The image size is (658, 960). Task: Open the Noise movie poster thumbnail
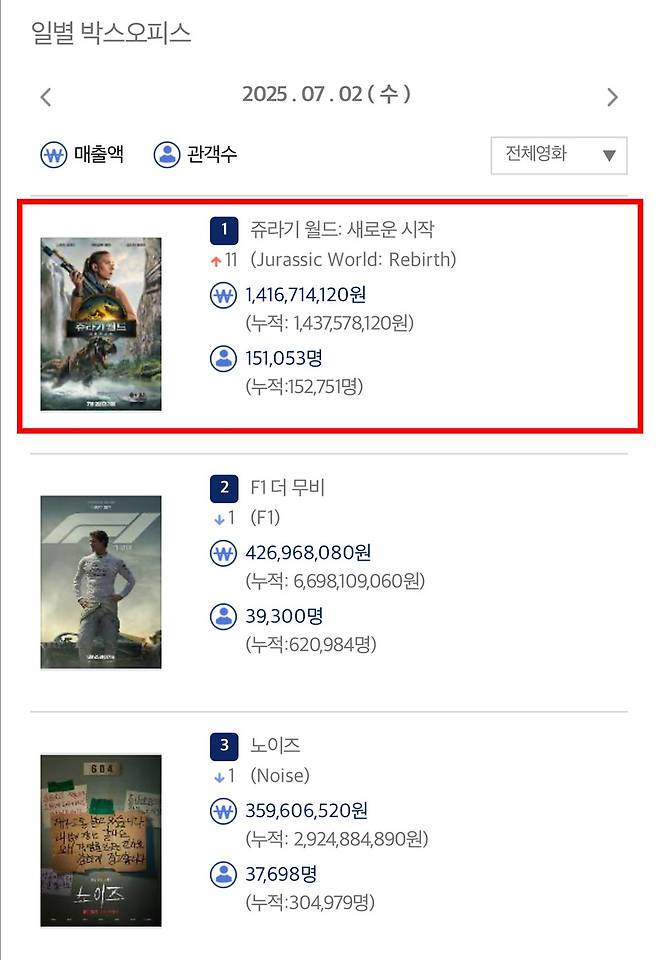pos(101,841)
